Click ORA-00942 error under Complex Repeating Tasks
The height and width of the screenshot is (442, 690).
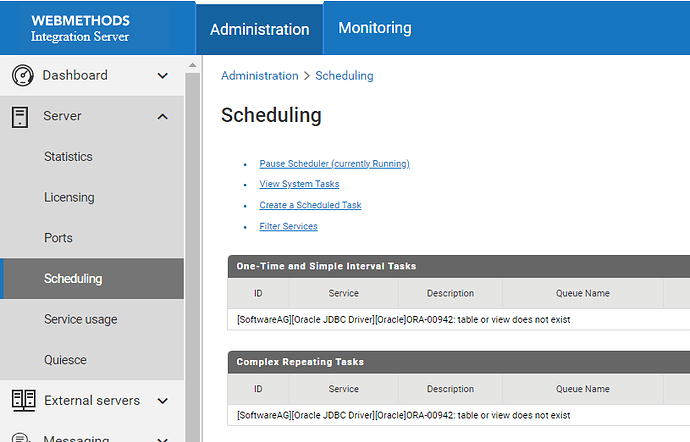[404, 415]
